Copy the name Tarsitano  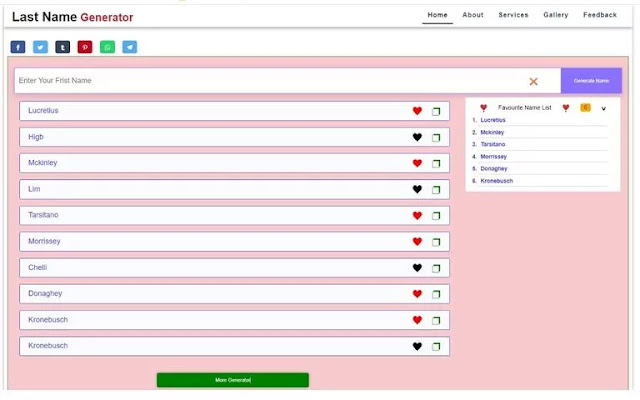(x=436, y=216)
